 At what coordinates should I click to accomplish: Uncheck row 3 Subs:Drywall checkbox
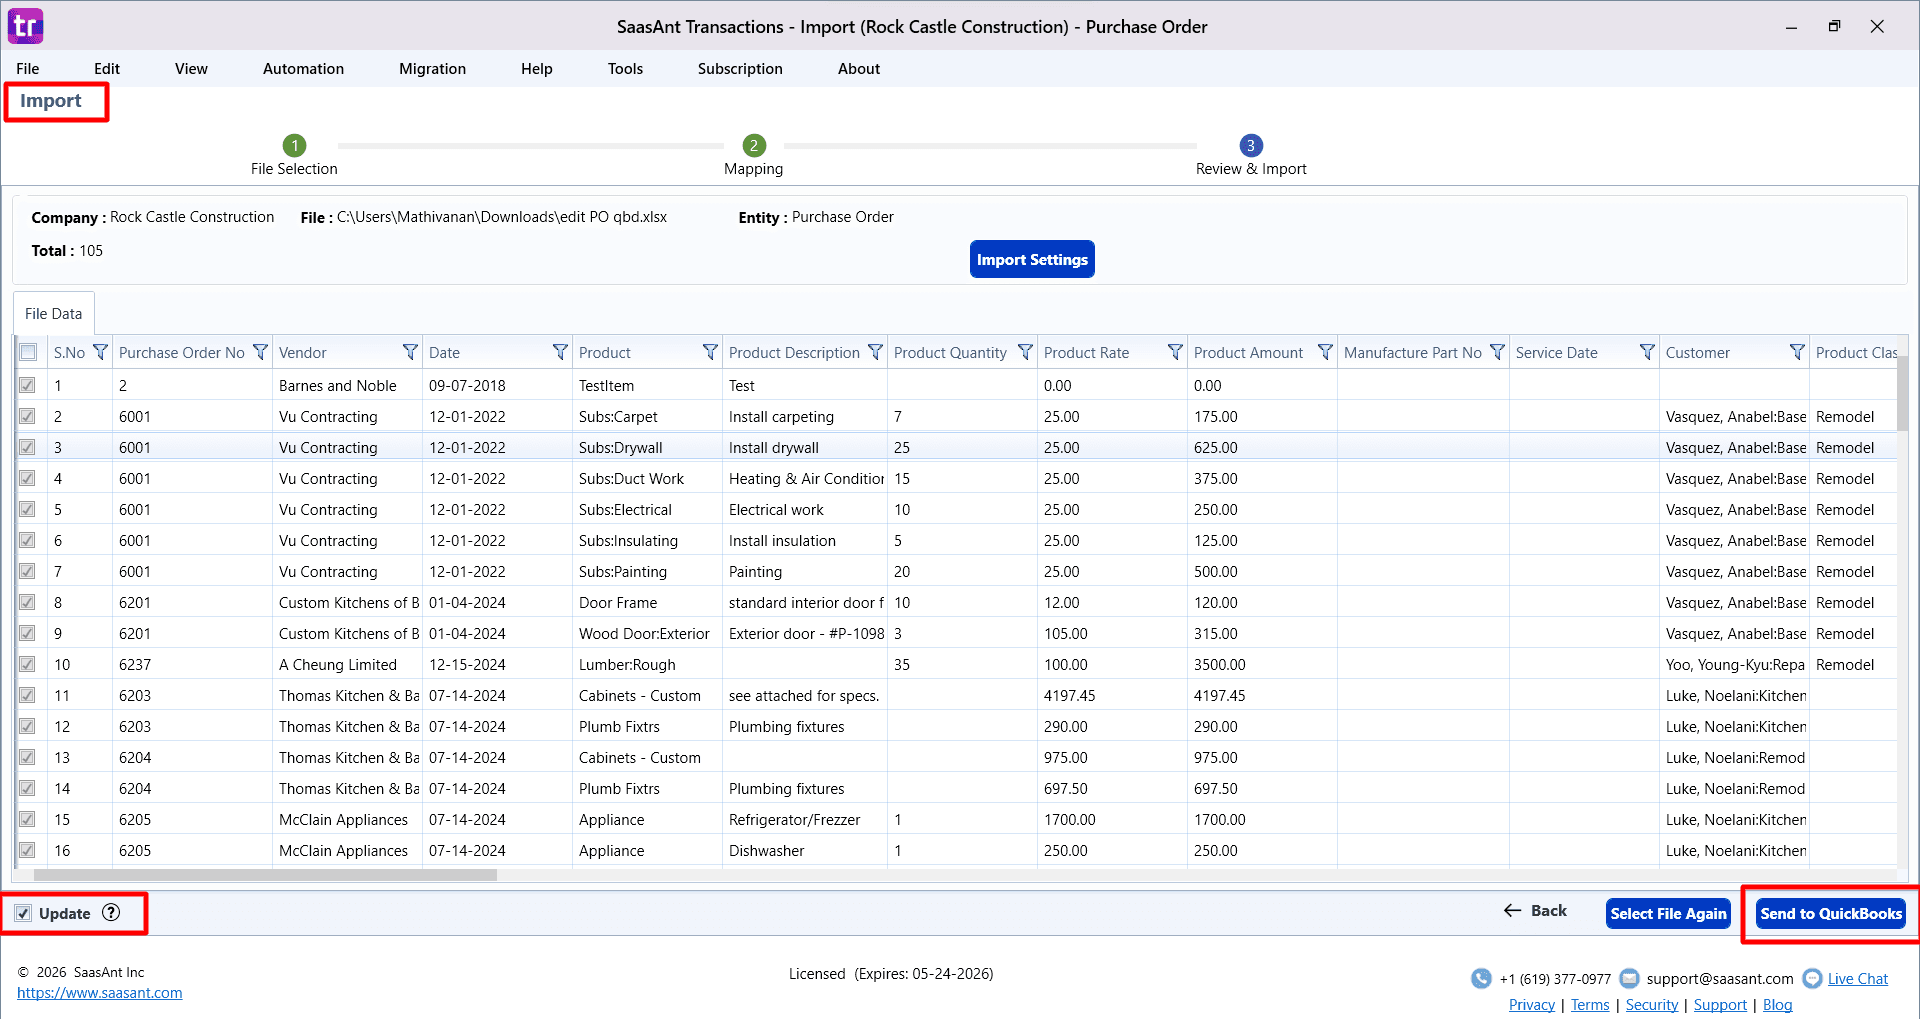(x=27, y=447)
